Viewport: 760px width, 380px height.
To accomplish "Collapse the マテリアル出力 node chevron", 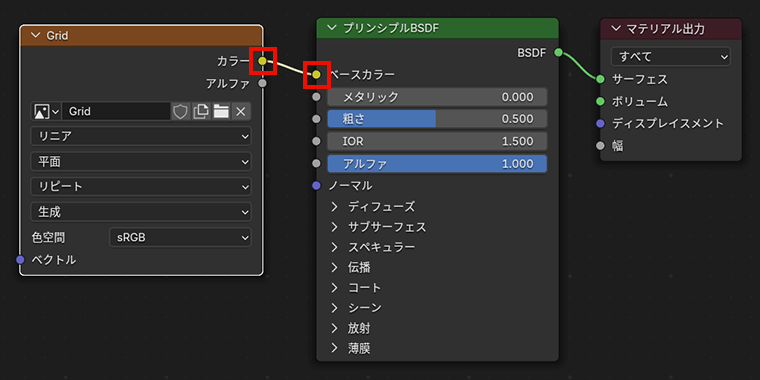I will 616,29.
